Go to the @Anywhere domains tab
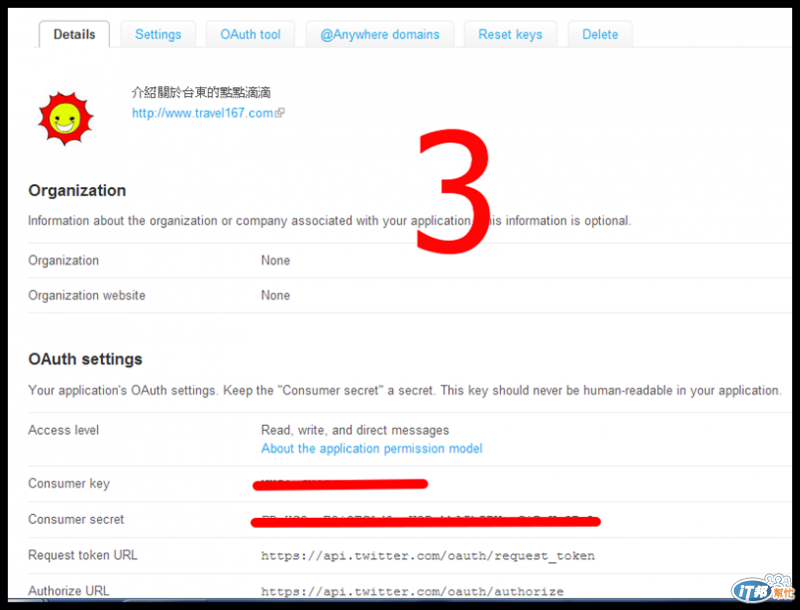 pos(380,34)
